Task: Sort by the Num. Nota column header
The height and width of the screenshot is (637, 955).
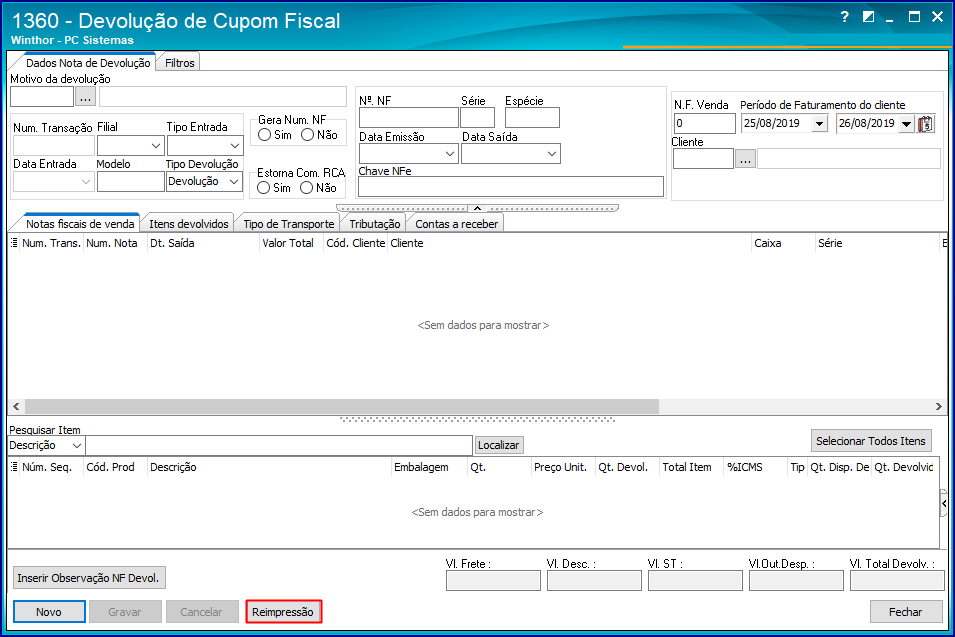Action: tap(115, 243)
